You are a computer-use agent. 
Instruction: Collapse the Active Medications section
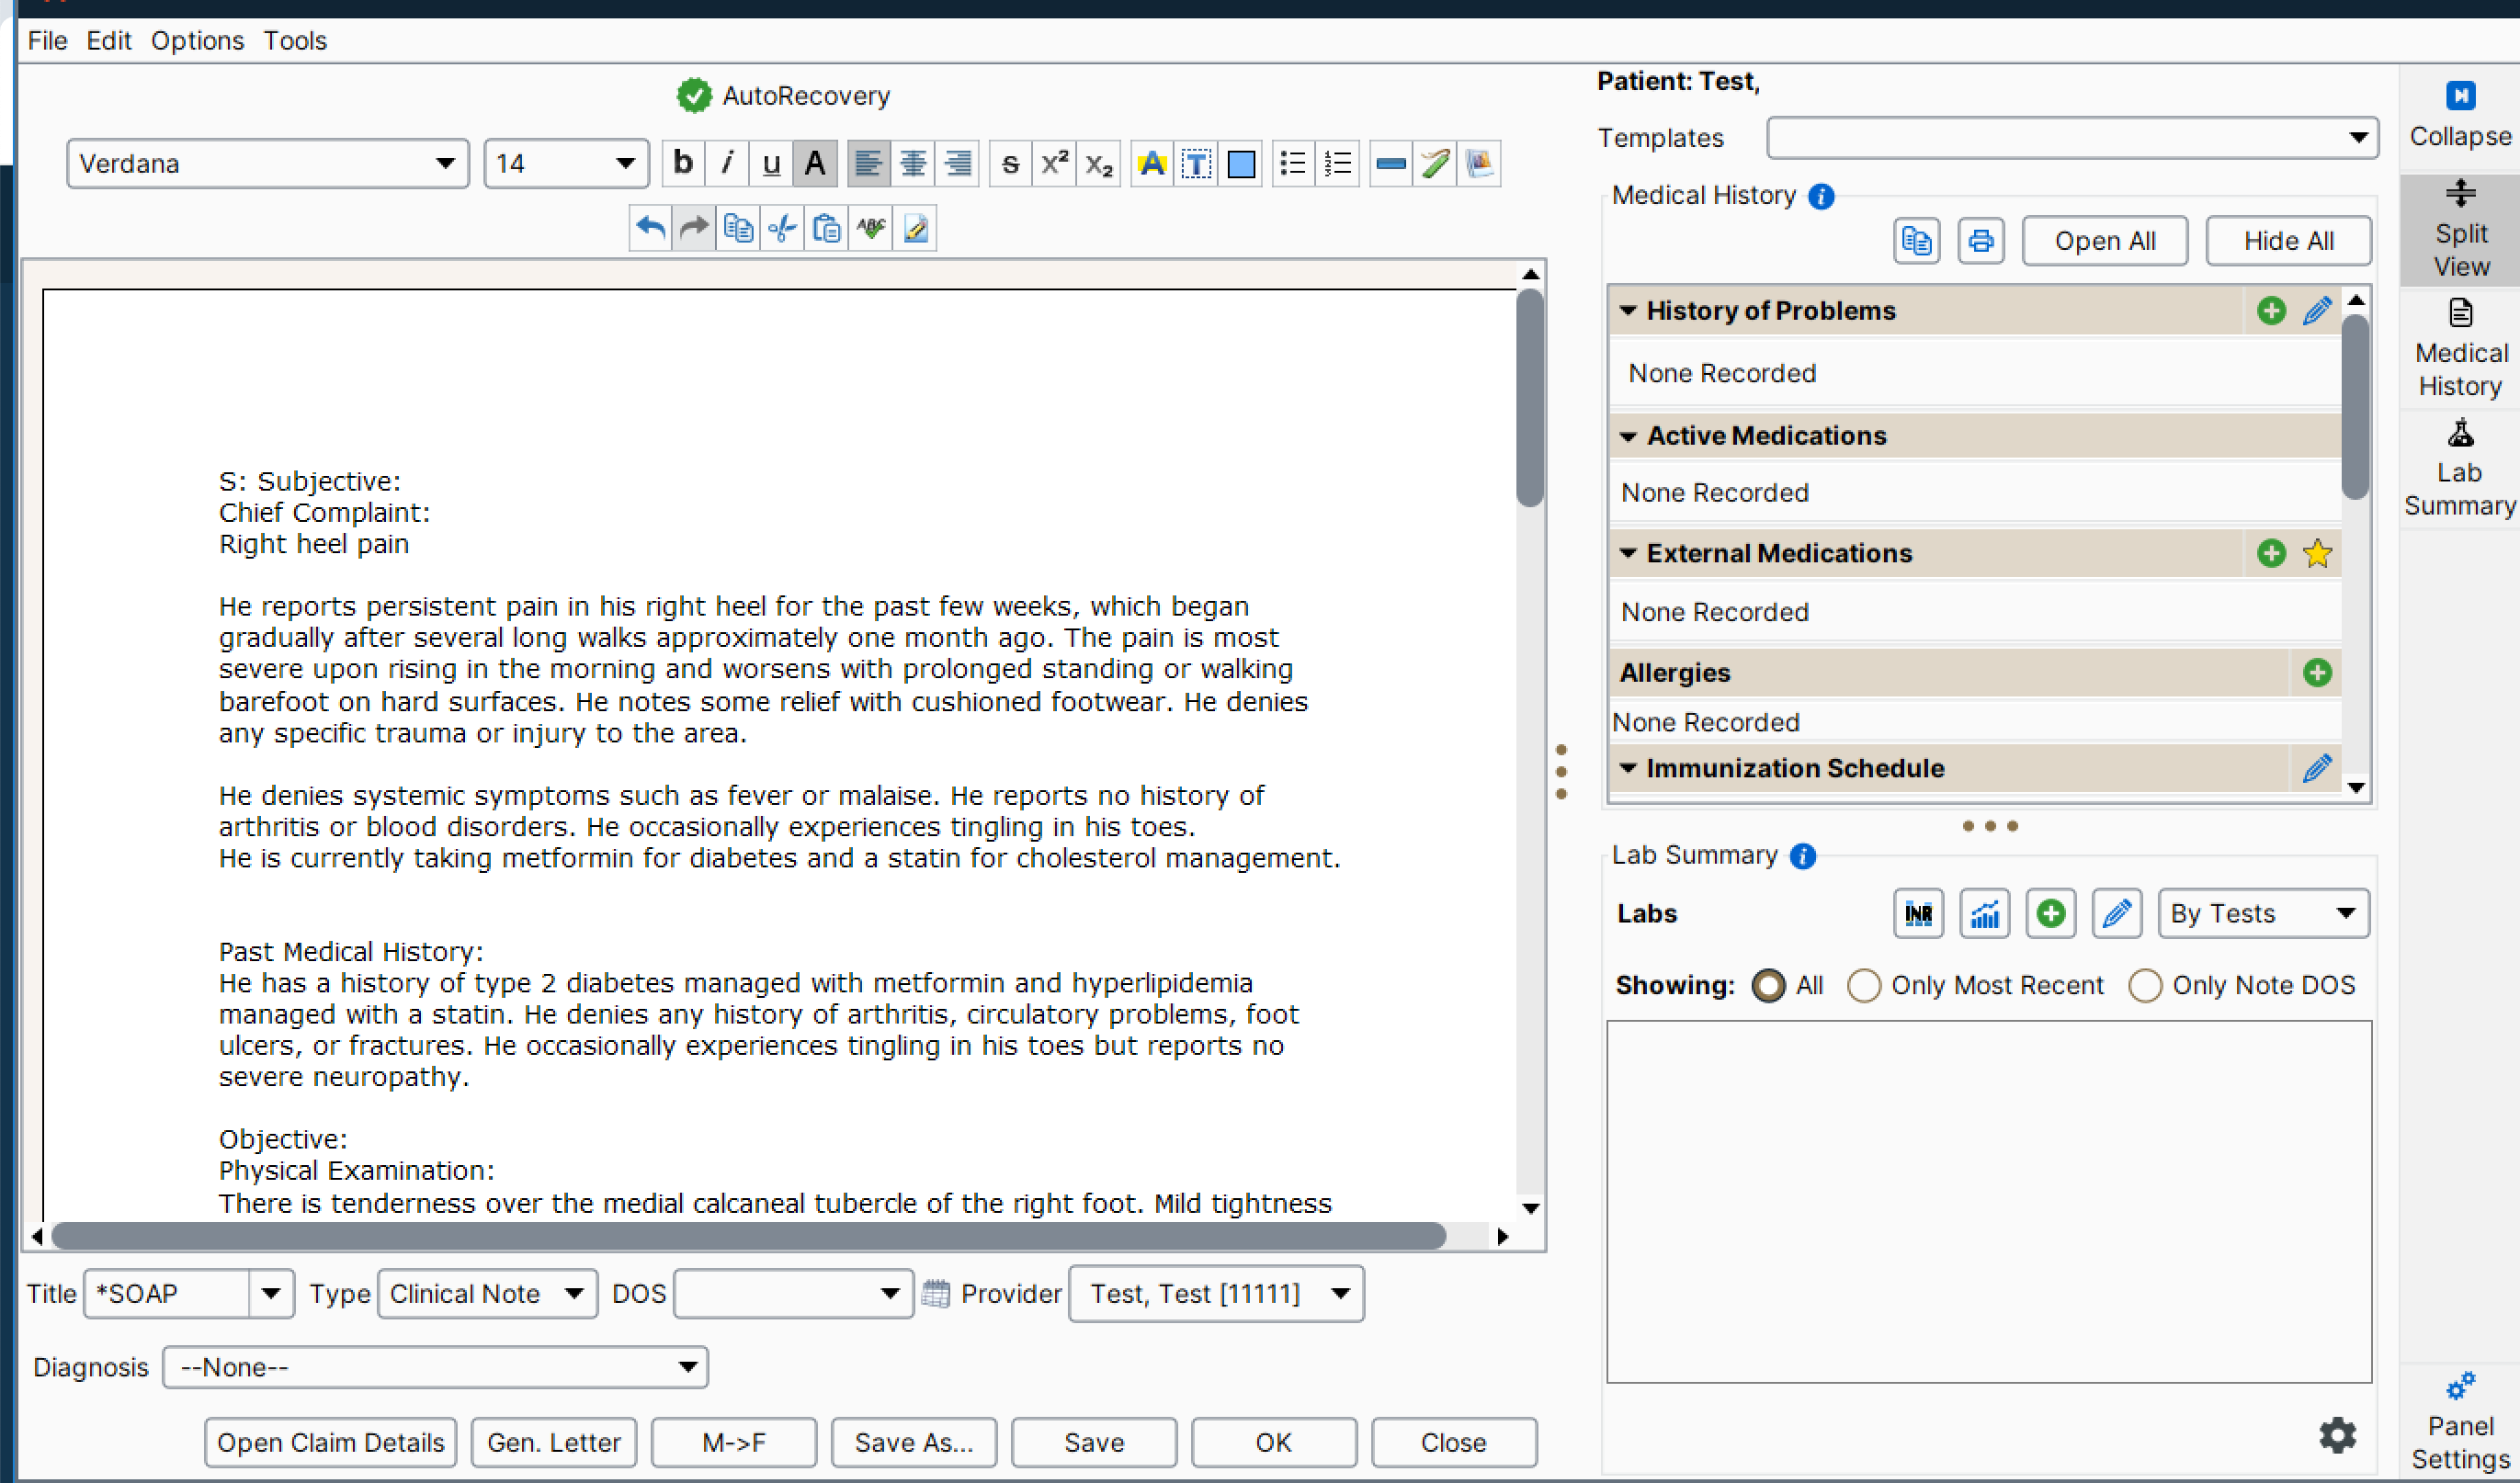(1628, 436)
